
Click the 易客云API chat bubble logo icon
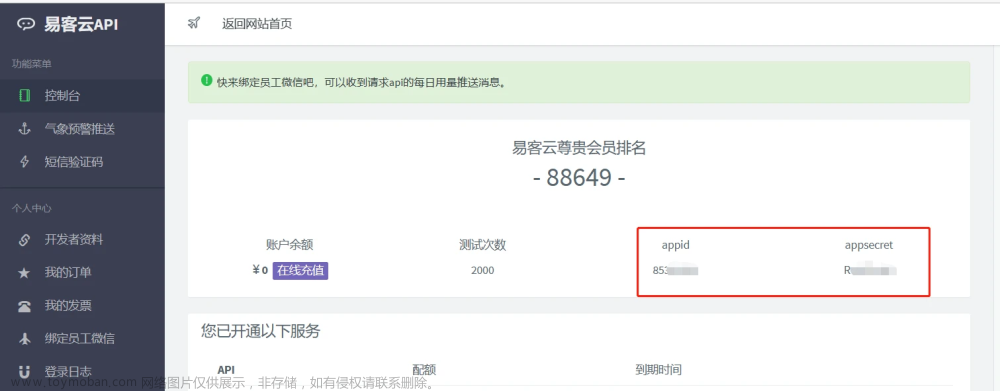click(26, 24)
